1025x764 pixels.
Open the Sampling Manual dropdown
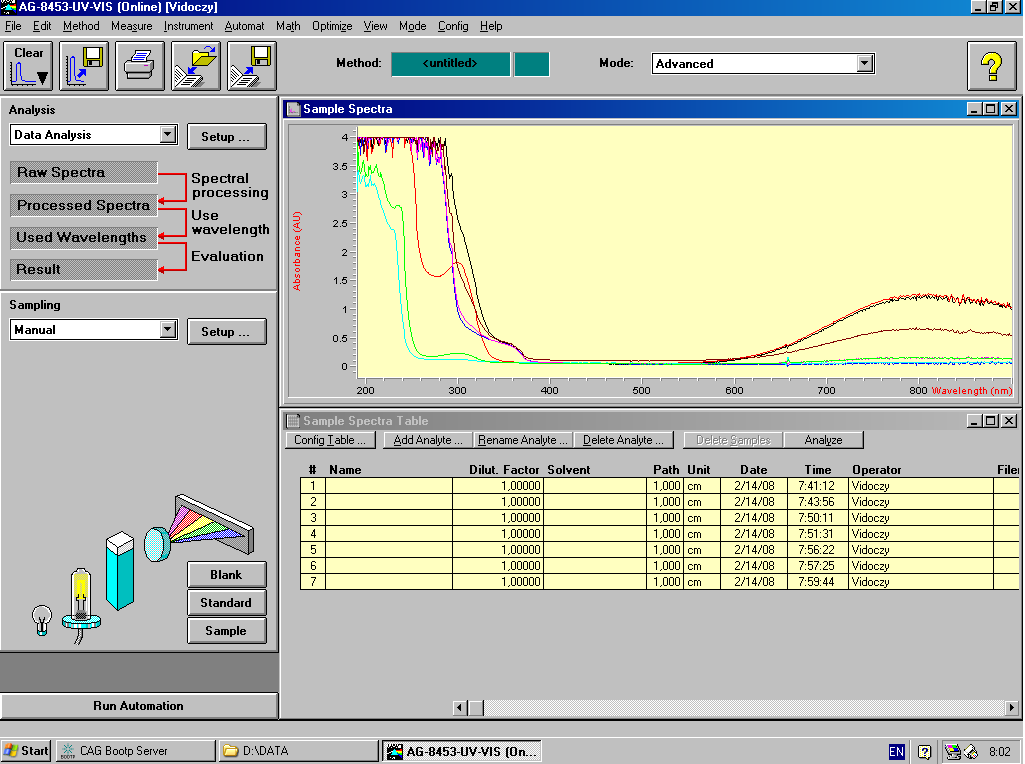tap(168, 329)
